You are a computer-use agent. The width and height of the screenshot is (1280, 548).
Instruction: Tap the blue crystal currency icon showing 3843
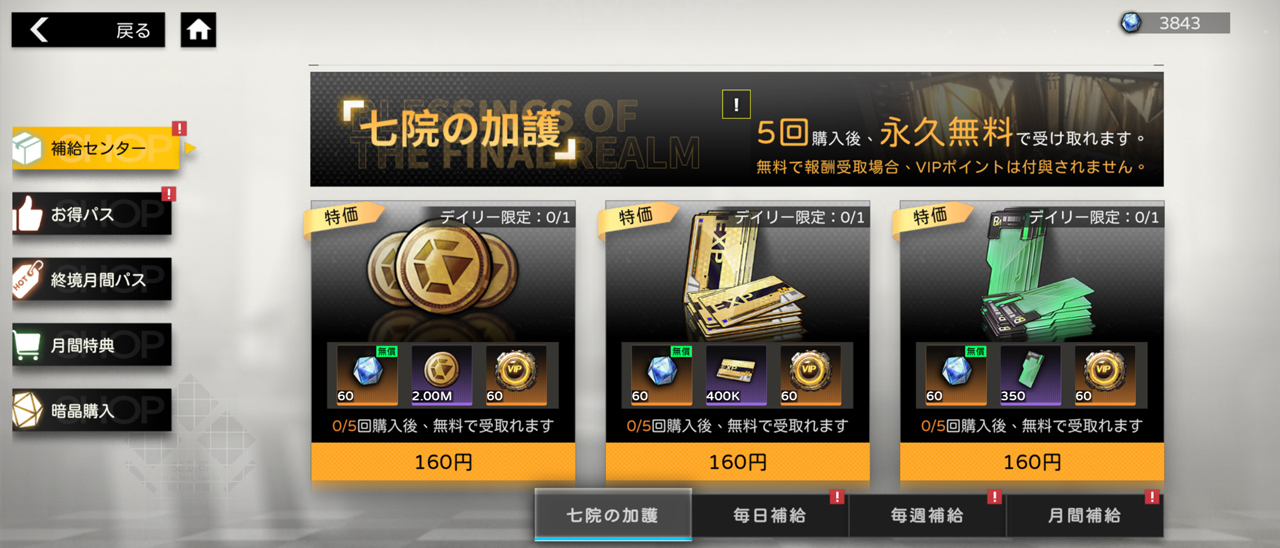tap(1131, 23)
